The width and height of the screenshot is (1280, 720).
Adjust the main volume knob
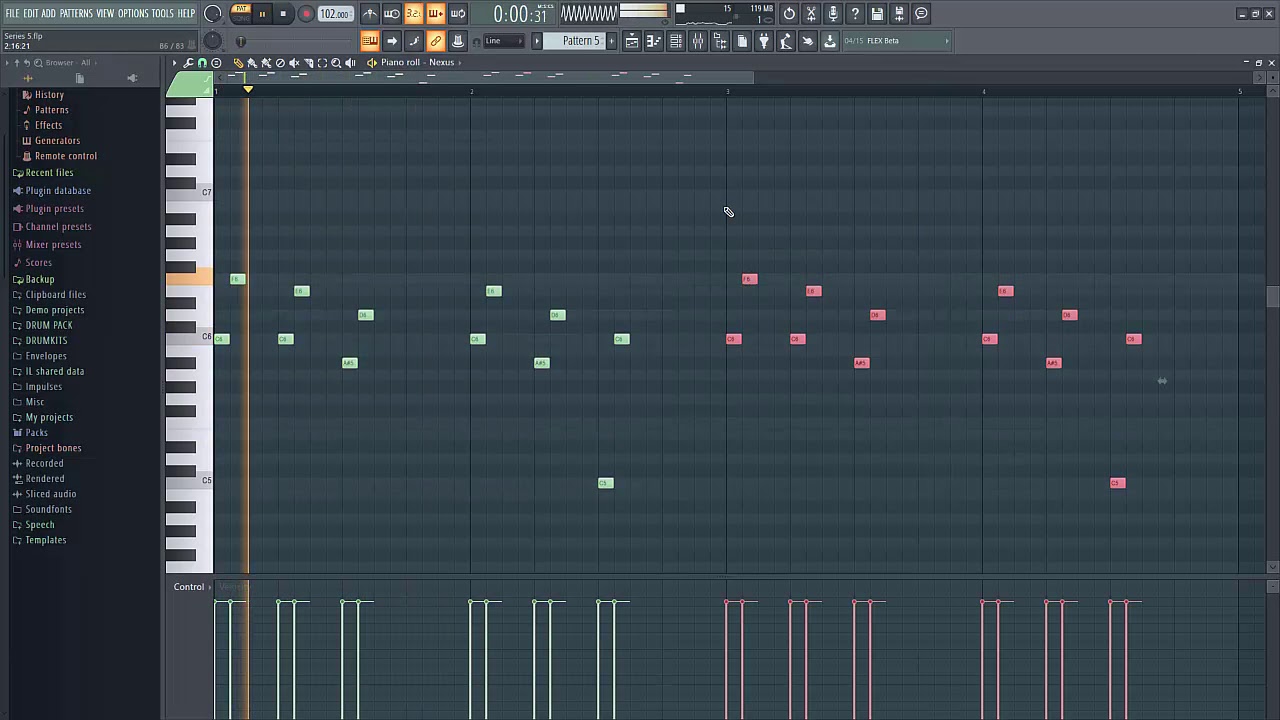(x=212, y=14)
